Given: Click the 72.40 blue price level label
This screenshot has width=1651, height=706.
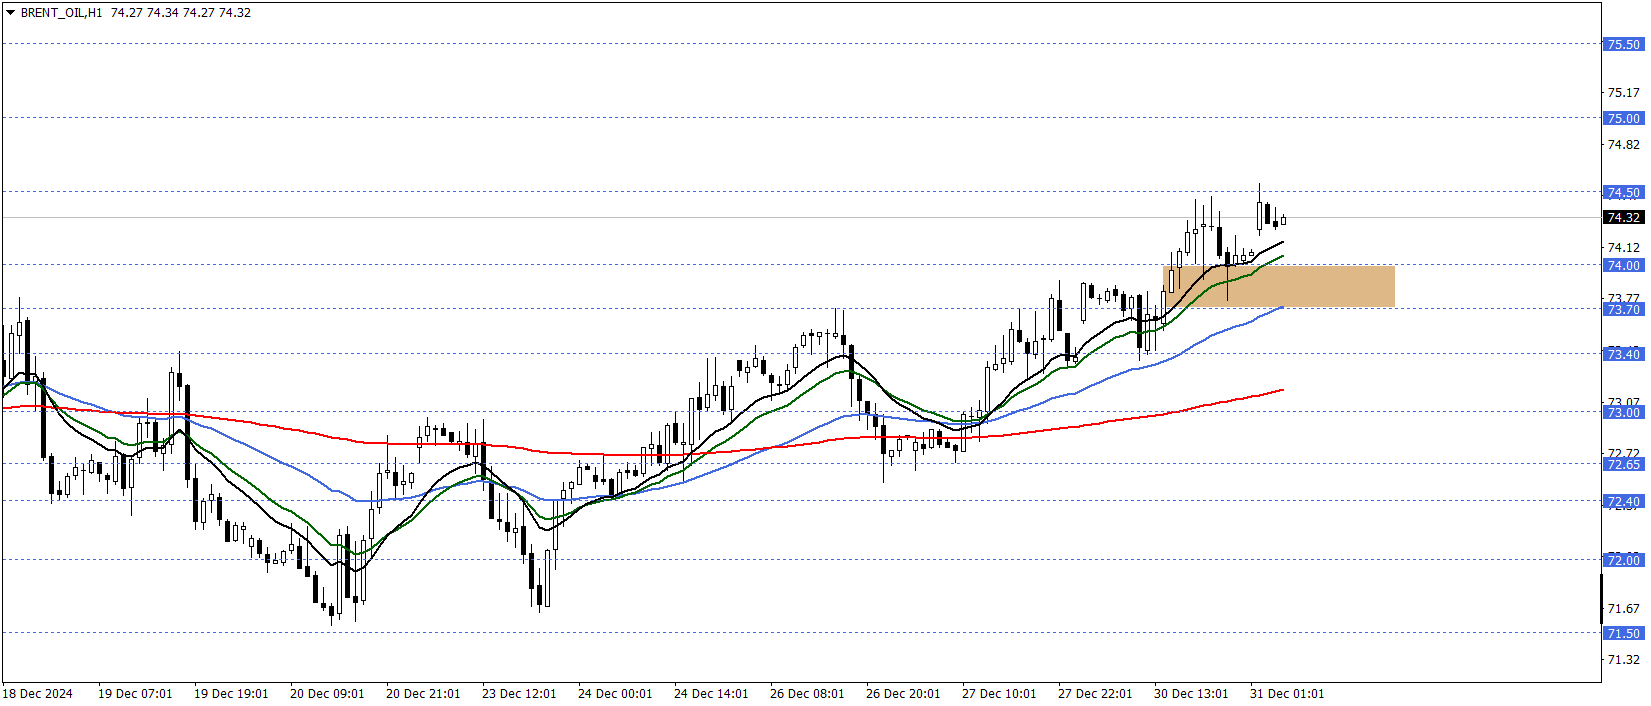Looking at the screenshot, I should click(x=1623, y=501).
